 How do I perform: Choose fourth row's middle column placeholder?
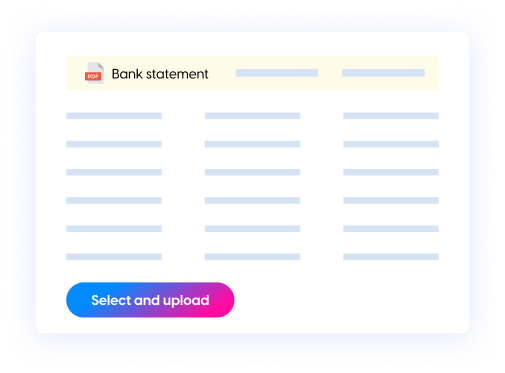(252, 200)
